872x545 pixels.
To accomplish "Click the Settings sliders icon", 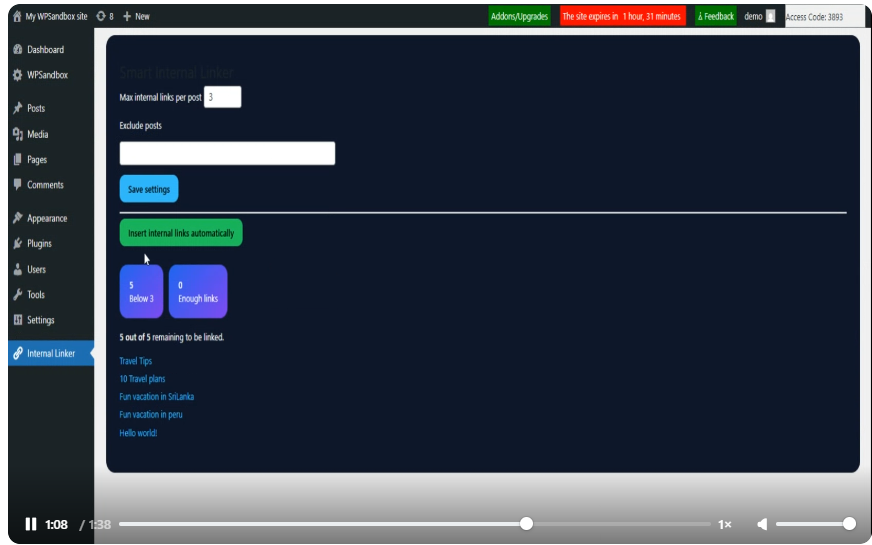I will tap(18, 320).
